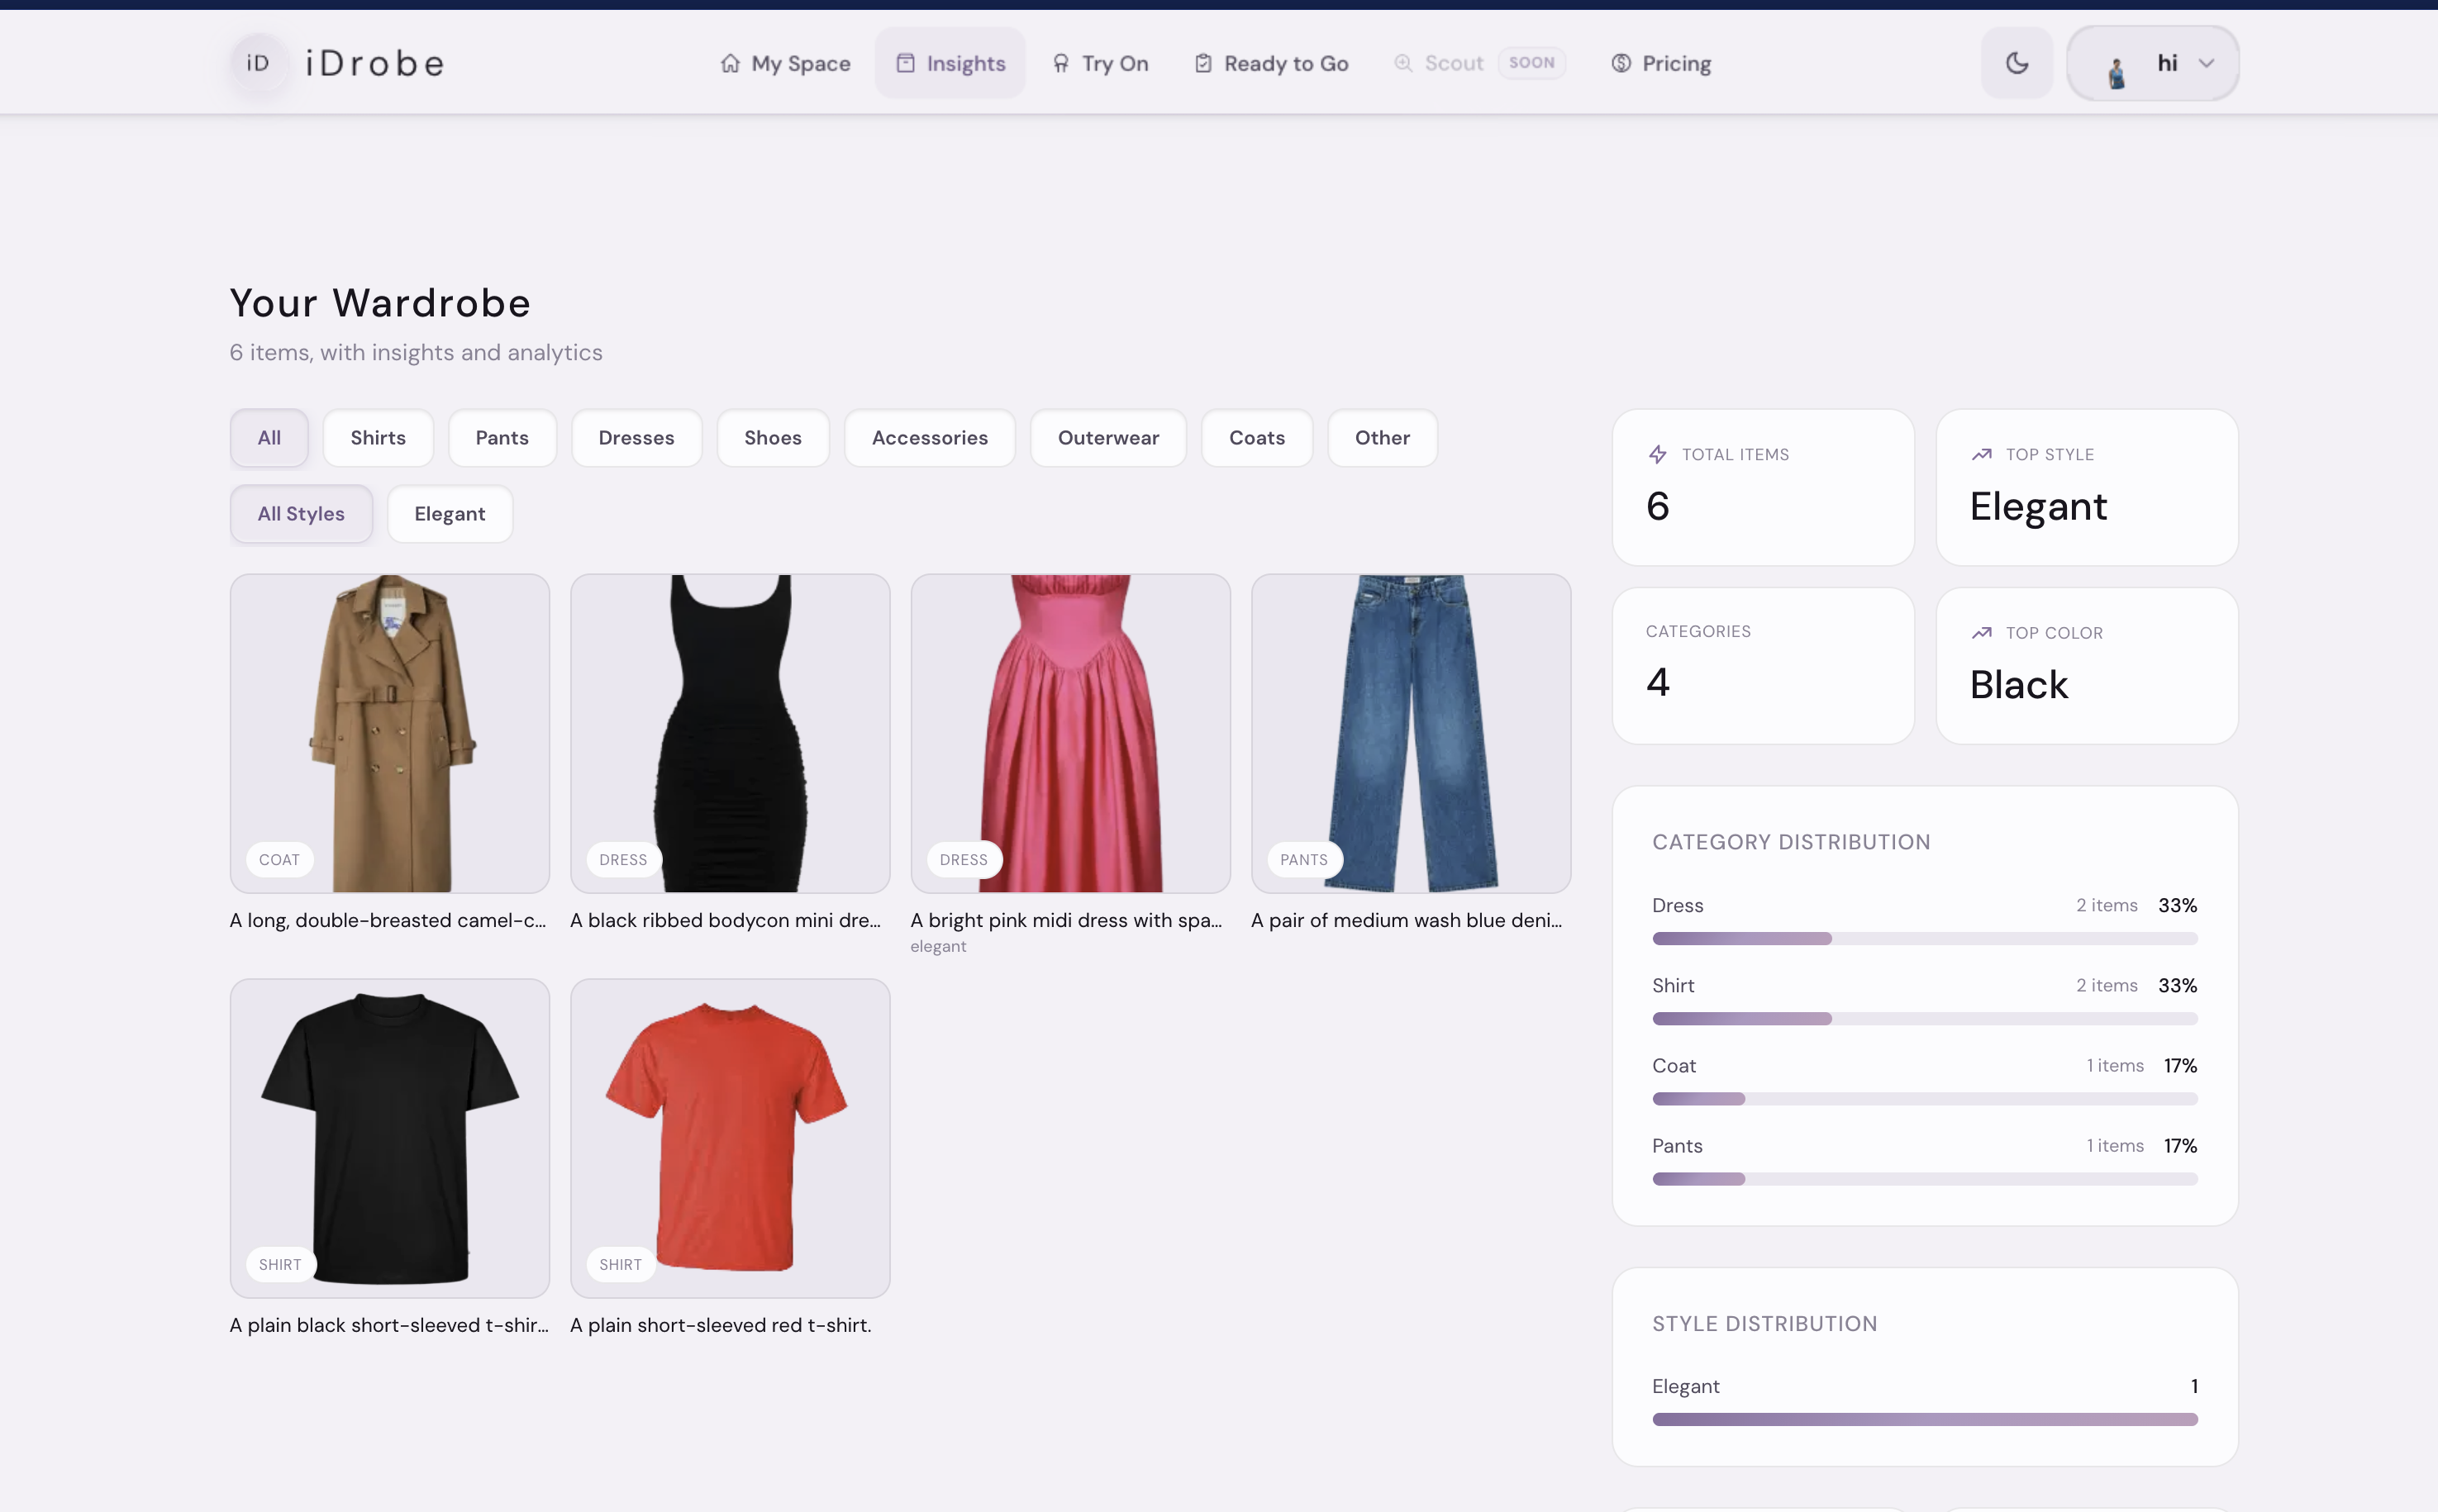Click 'A pair of medium wash blue deni...' text
The height and width of the screenshot is (1512, 2438).
click(x=1406, y=920)
